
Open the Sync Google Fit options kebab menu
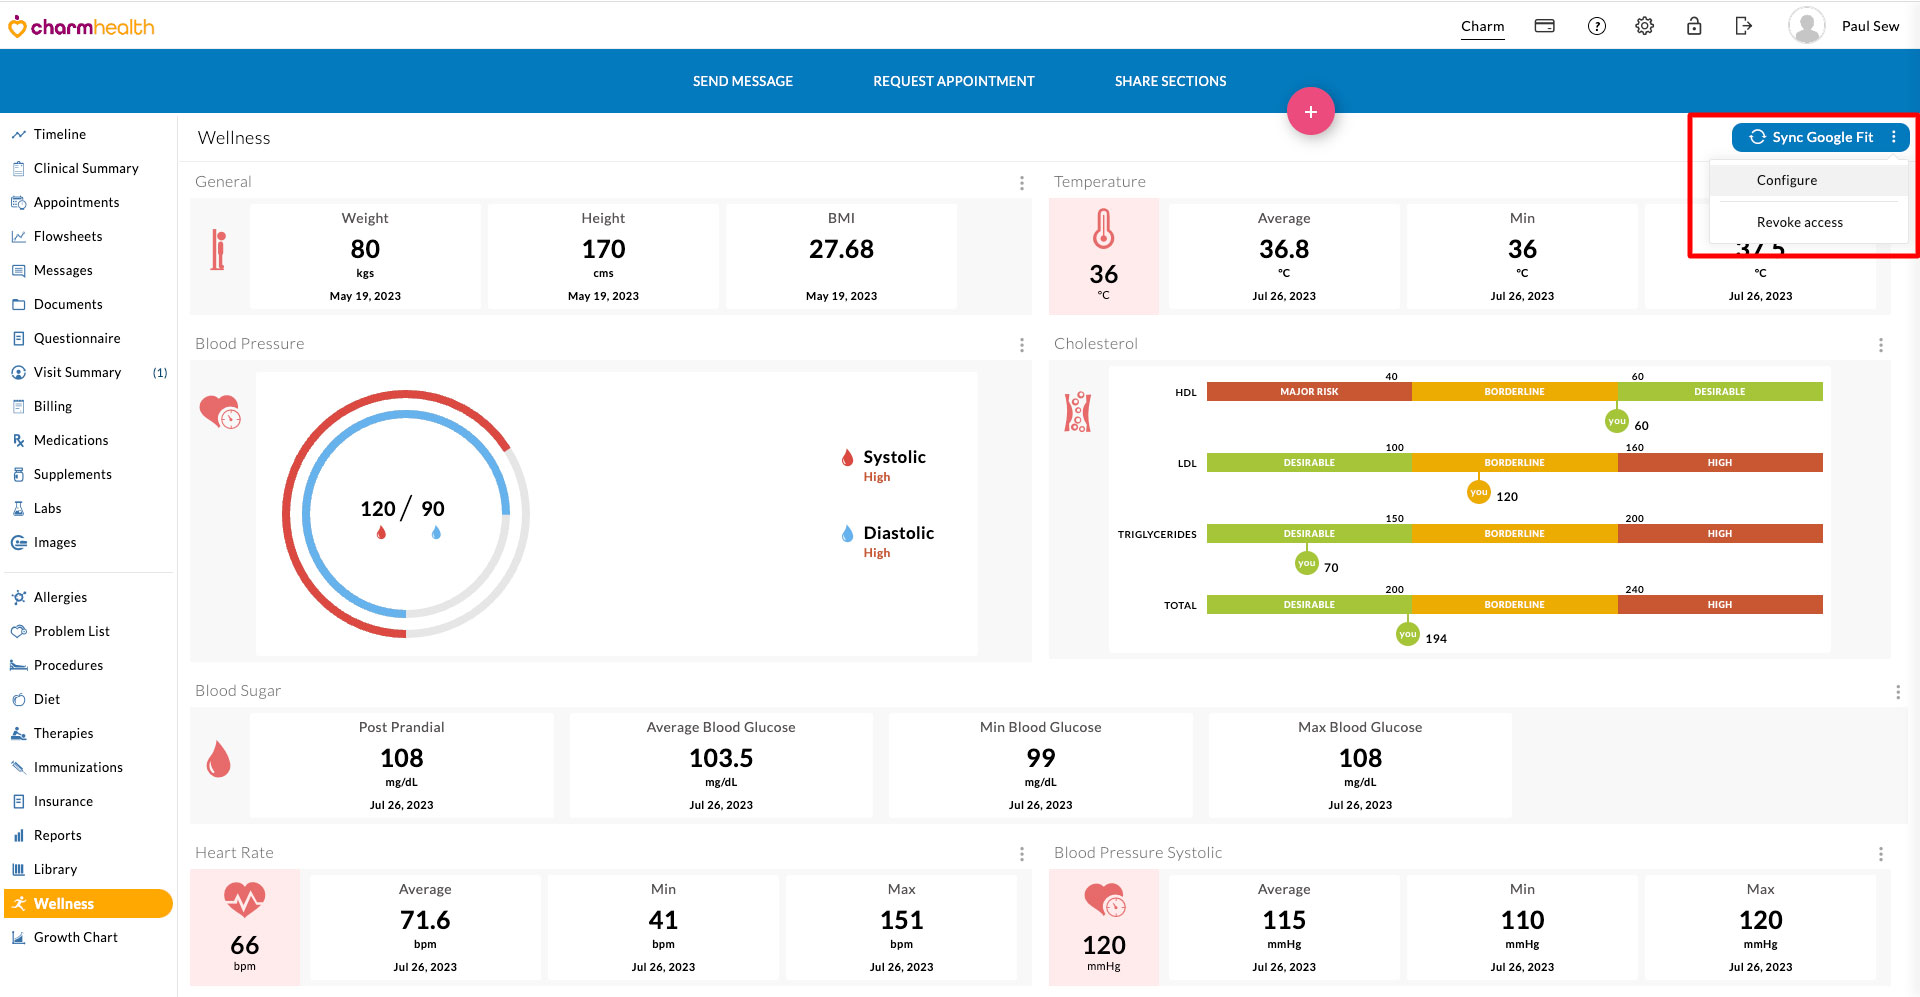tap(1895, 137)
